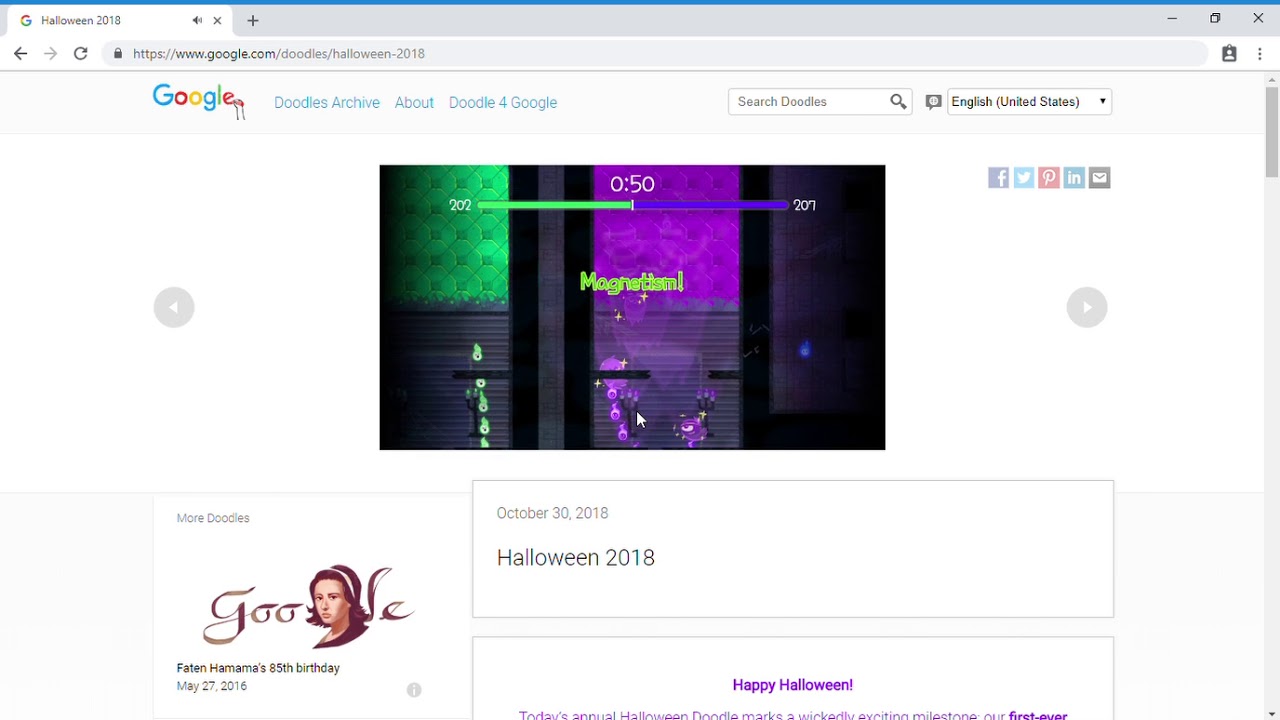Click the Halloween 2018 heading
This screenshot has height=720, width=1280.
click(x=576, y=558)
